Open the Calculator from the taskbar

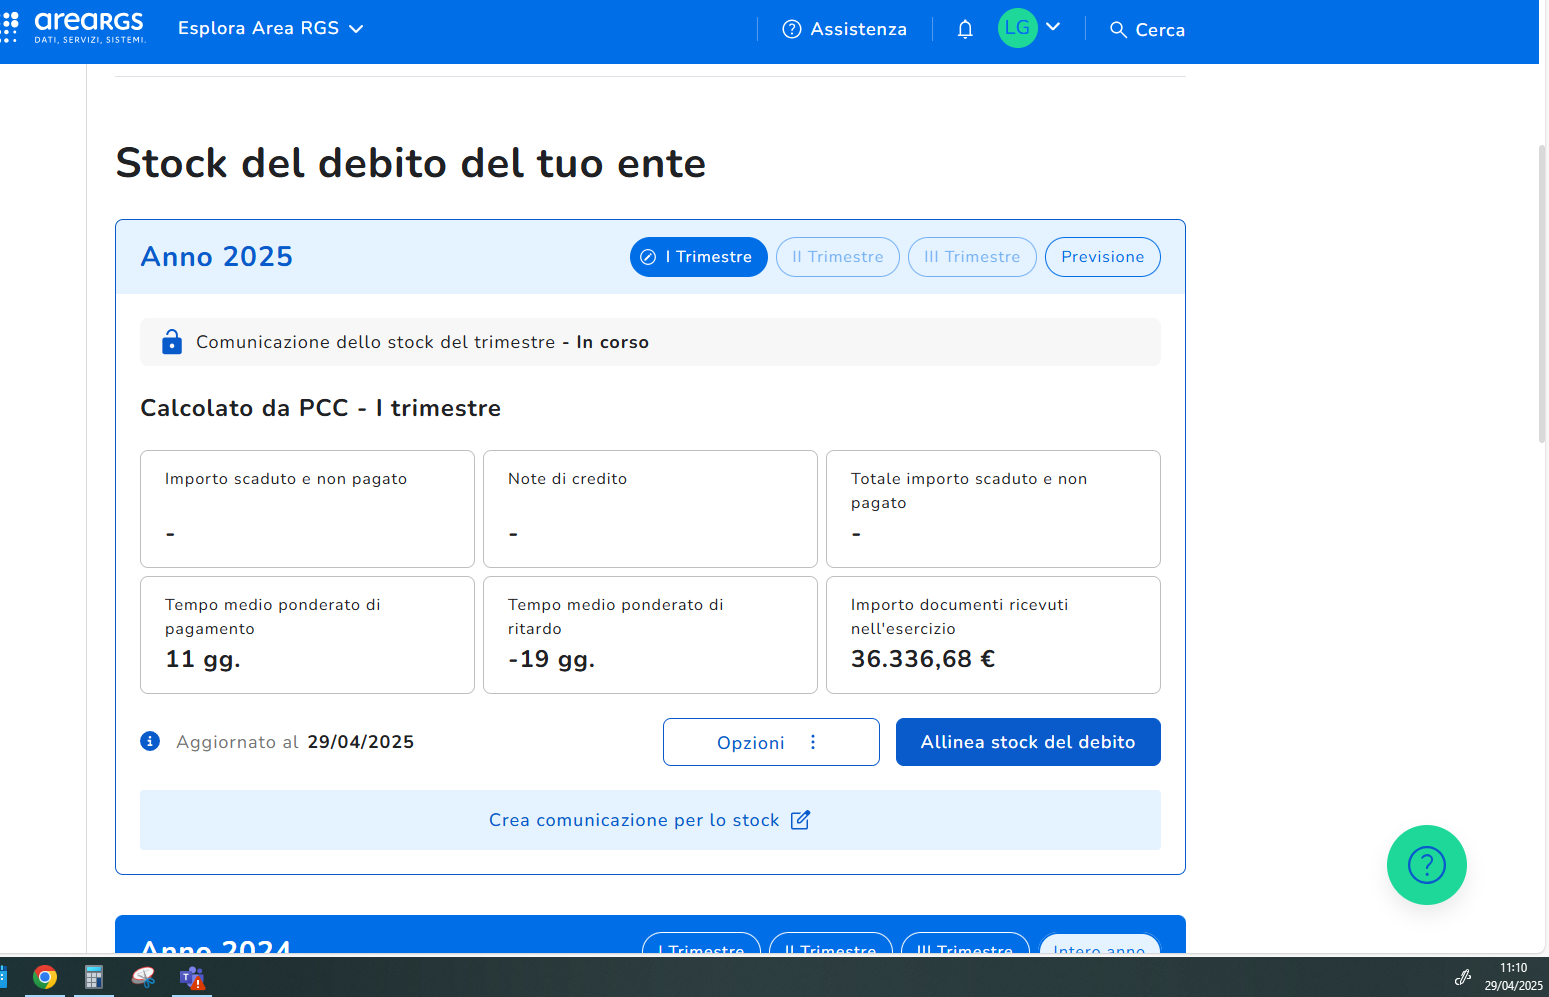[94, 978]
